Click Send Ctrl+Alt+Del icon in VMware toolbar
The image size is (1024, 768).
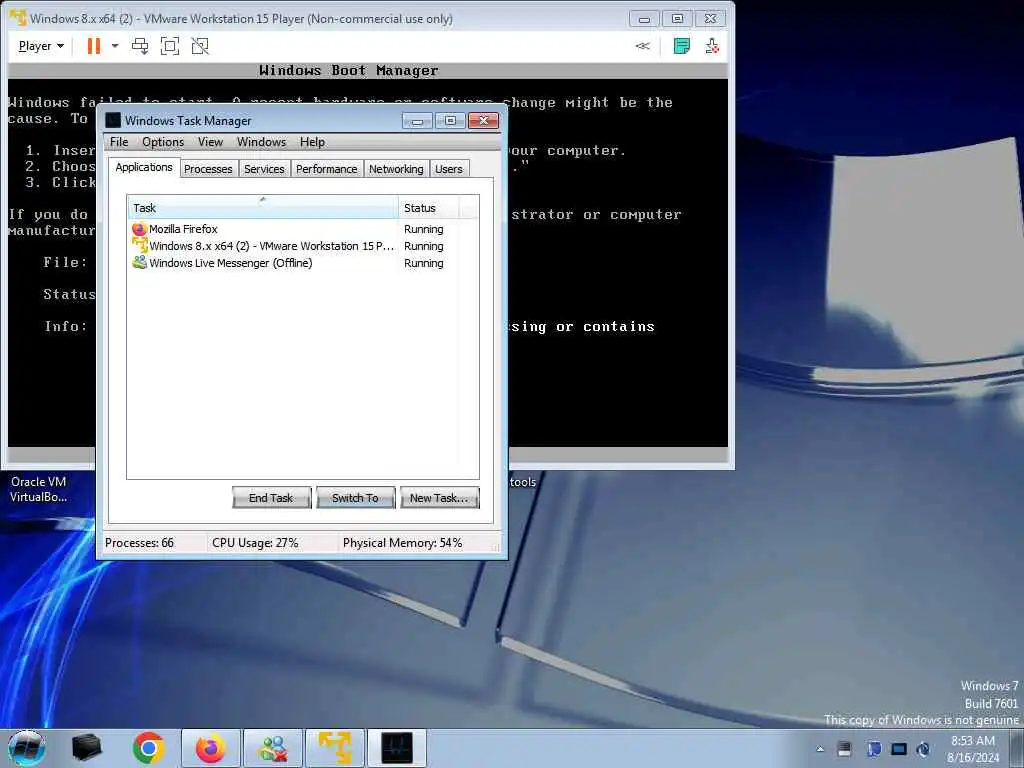(140, 46)
